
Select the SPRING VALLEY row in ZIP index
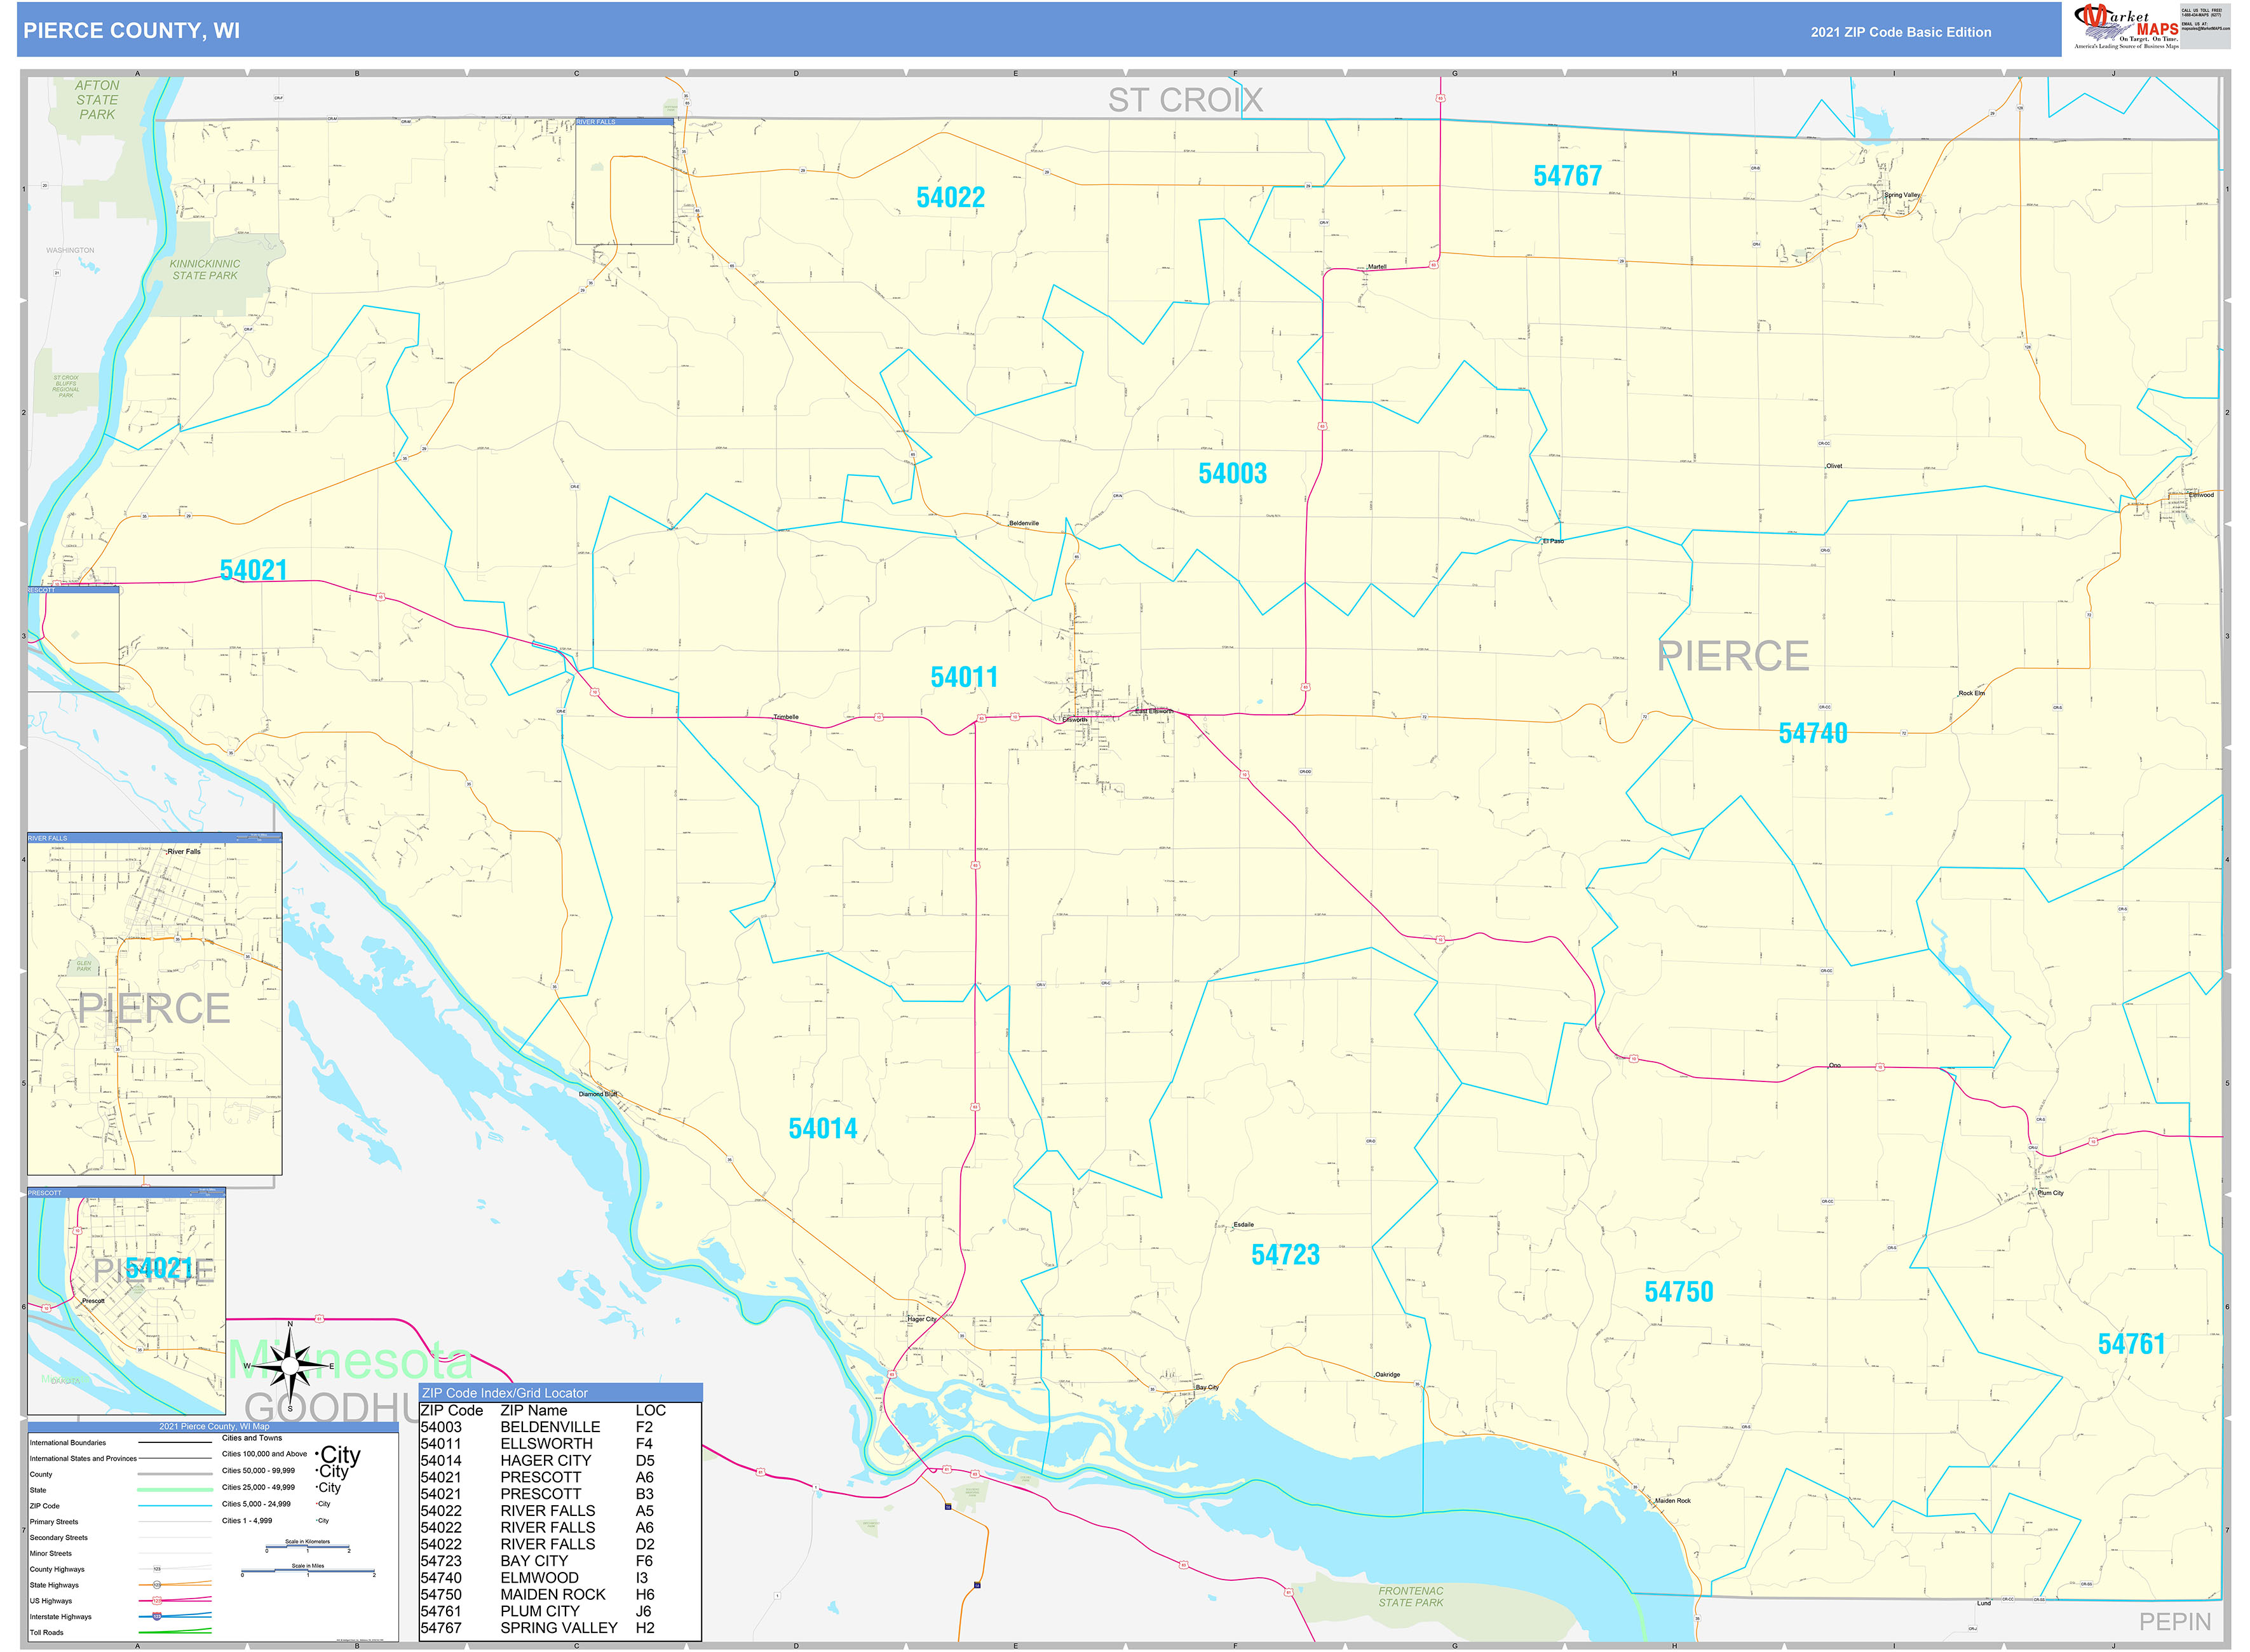(x=560, y=1627)
